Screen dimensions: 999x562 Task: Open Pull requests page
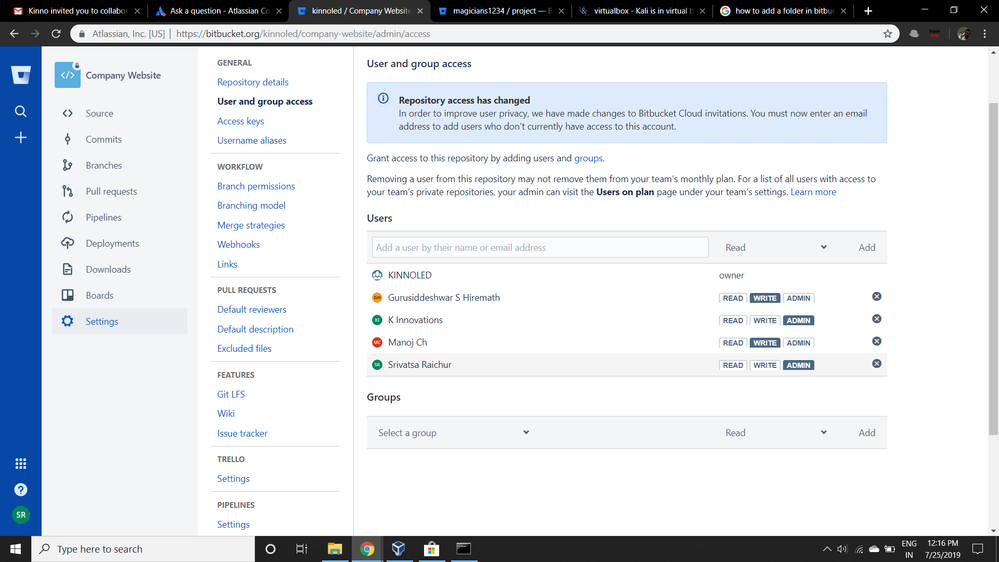[111, 192]
